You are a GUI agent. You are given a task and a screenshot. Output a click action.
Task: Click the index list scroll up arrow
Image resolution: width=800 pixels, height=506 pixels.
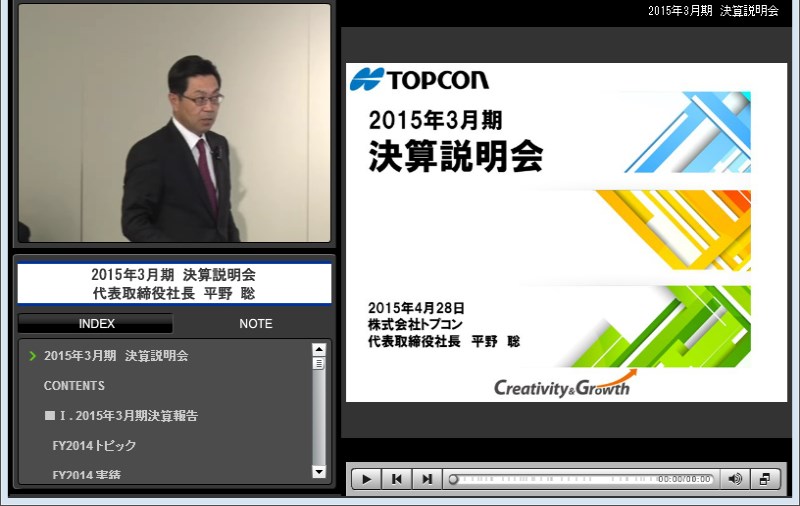coord(319,349)
